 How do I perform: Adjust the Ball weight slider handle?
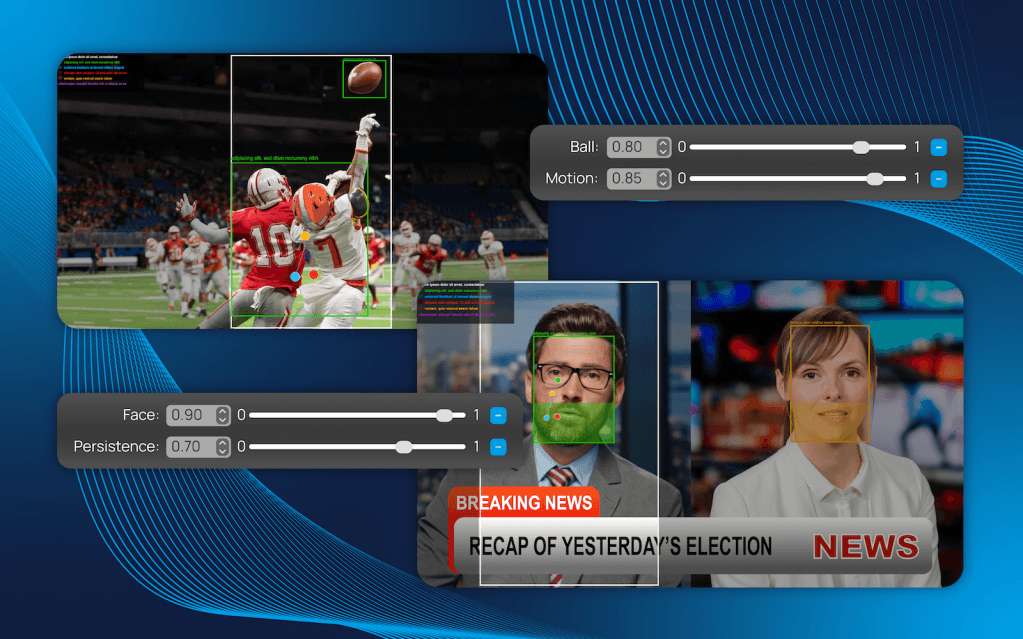[x=861, y=148]
